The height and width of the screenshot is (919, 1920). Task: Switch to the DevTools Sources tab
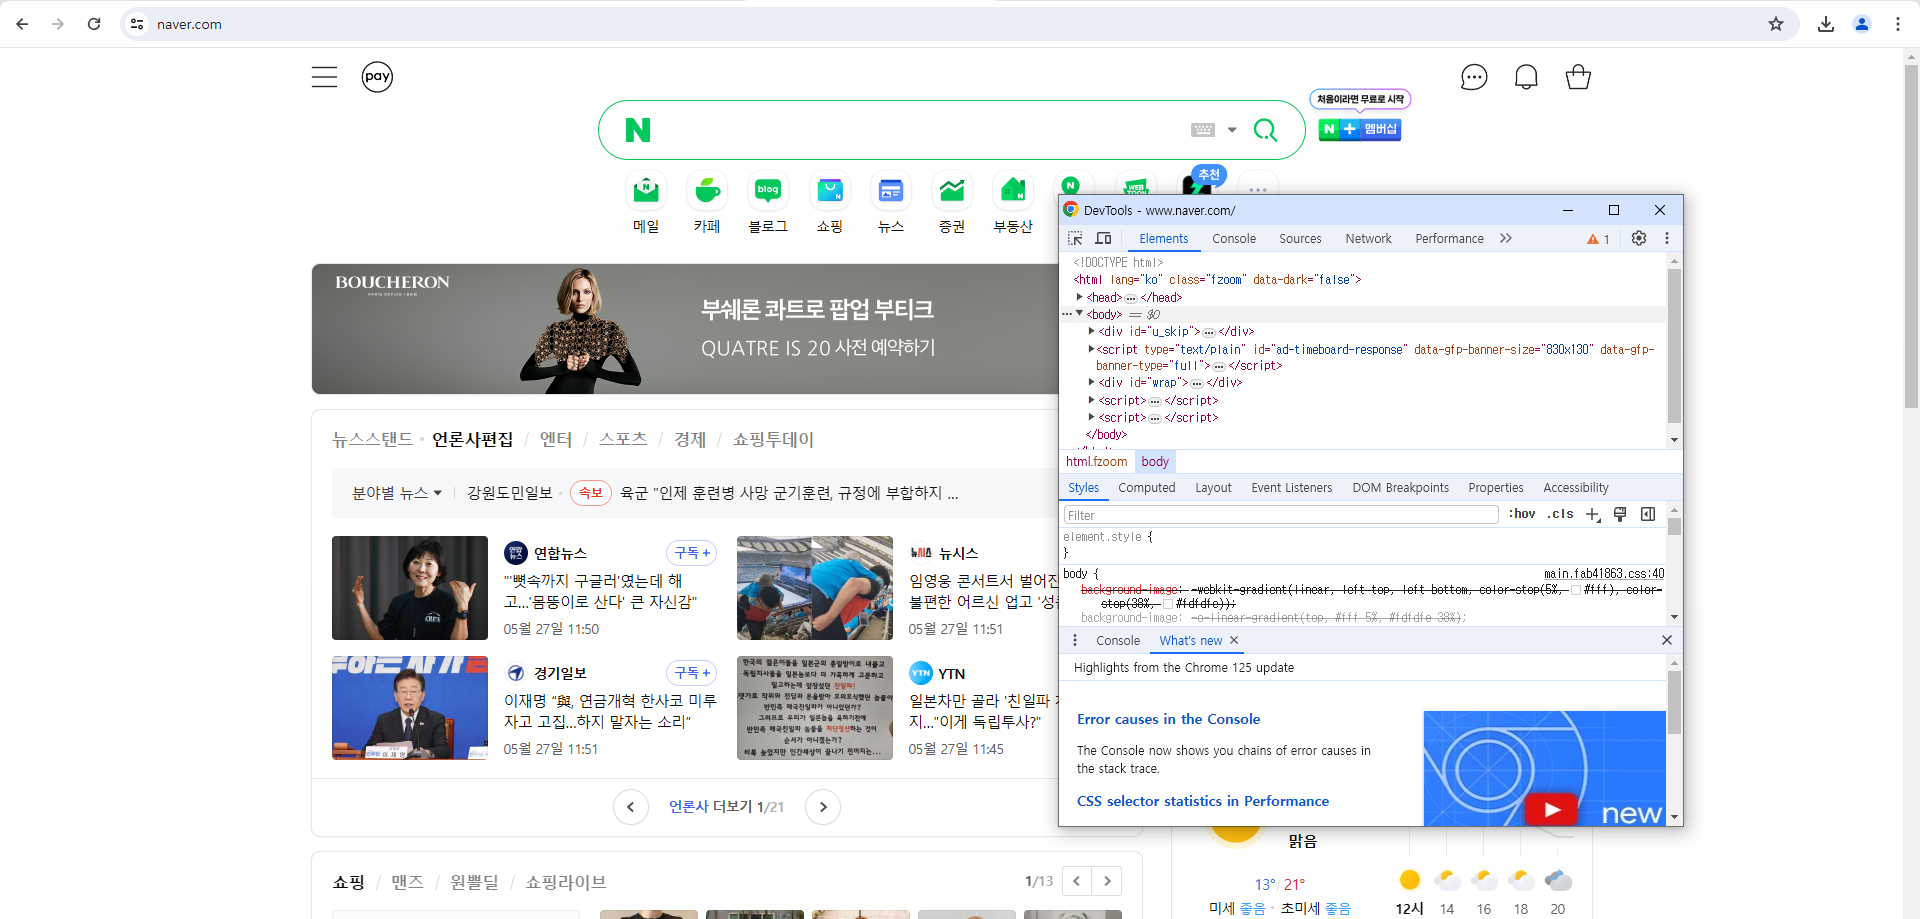(x=1300, y=239)
